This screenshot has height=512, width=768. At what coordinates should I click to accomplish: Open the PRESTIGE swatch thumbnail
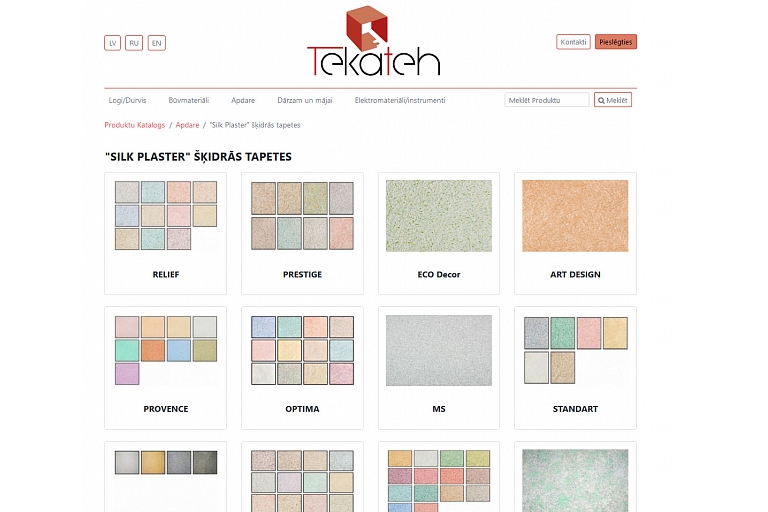[x=302, y=216]
